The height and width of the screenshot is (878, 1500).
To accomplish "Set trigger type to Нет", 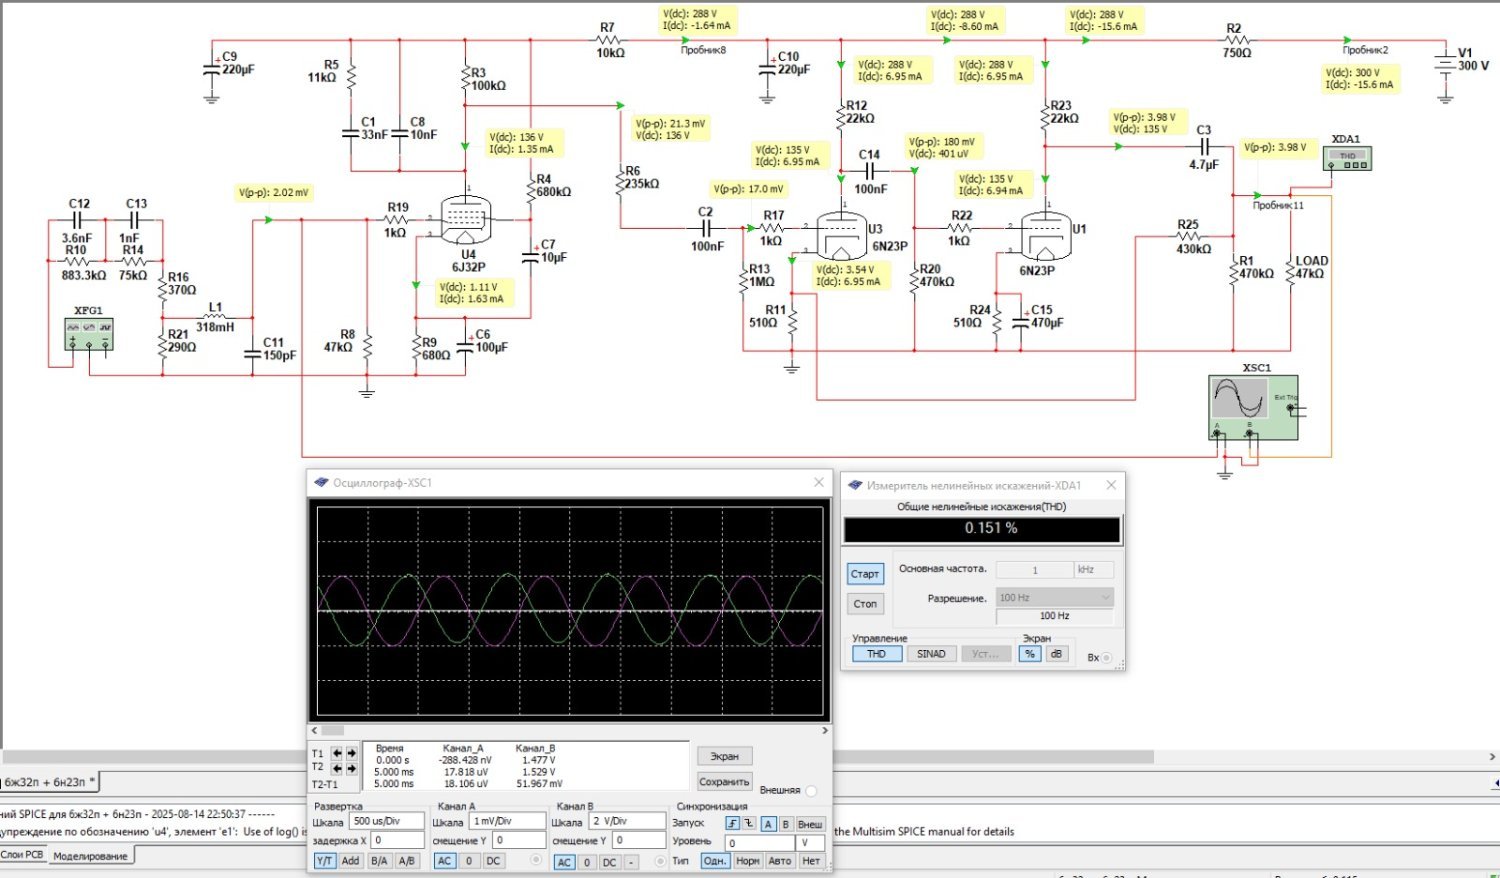I will tap(810, 861).
